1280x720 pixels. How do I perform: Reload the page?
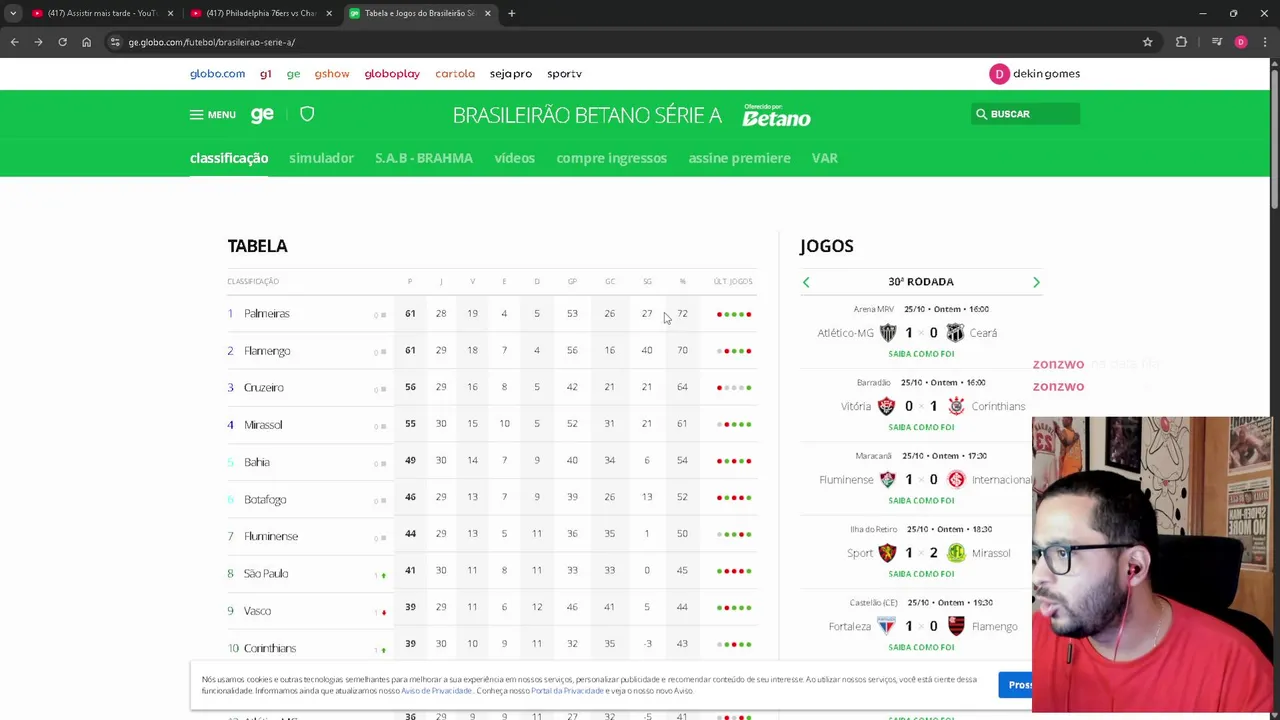tap(62, 42)
